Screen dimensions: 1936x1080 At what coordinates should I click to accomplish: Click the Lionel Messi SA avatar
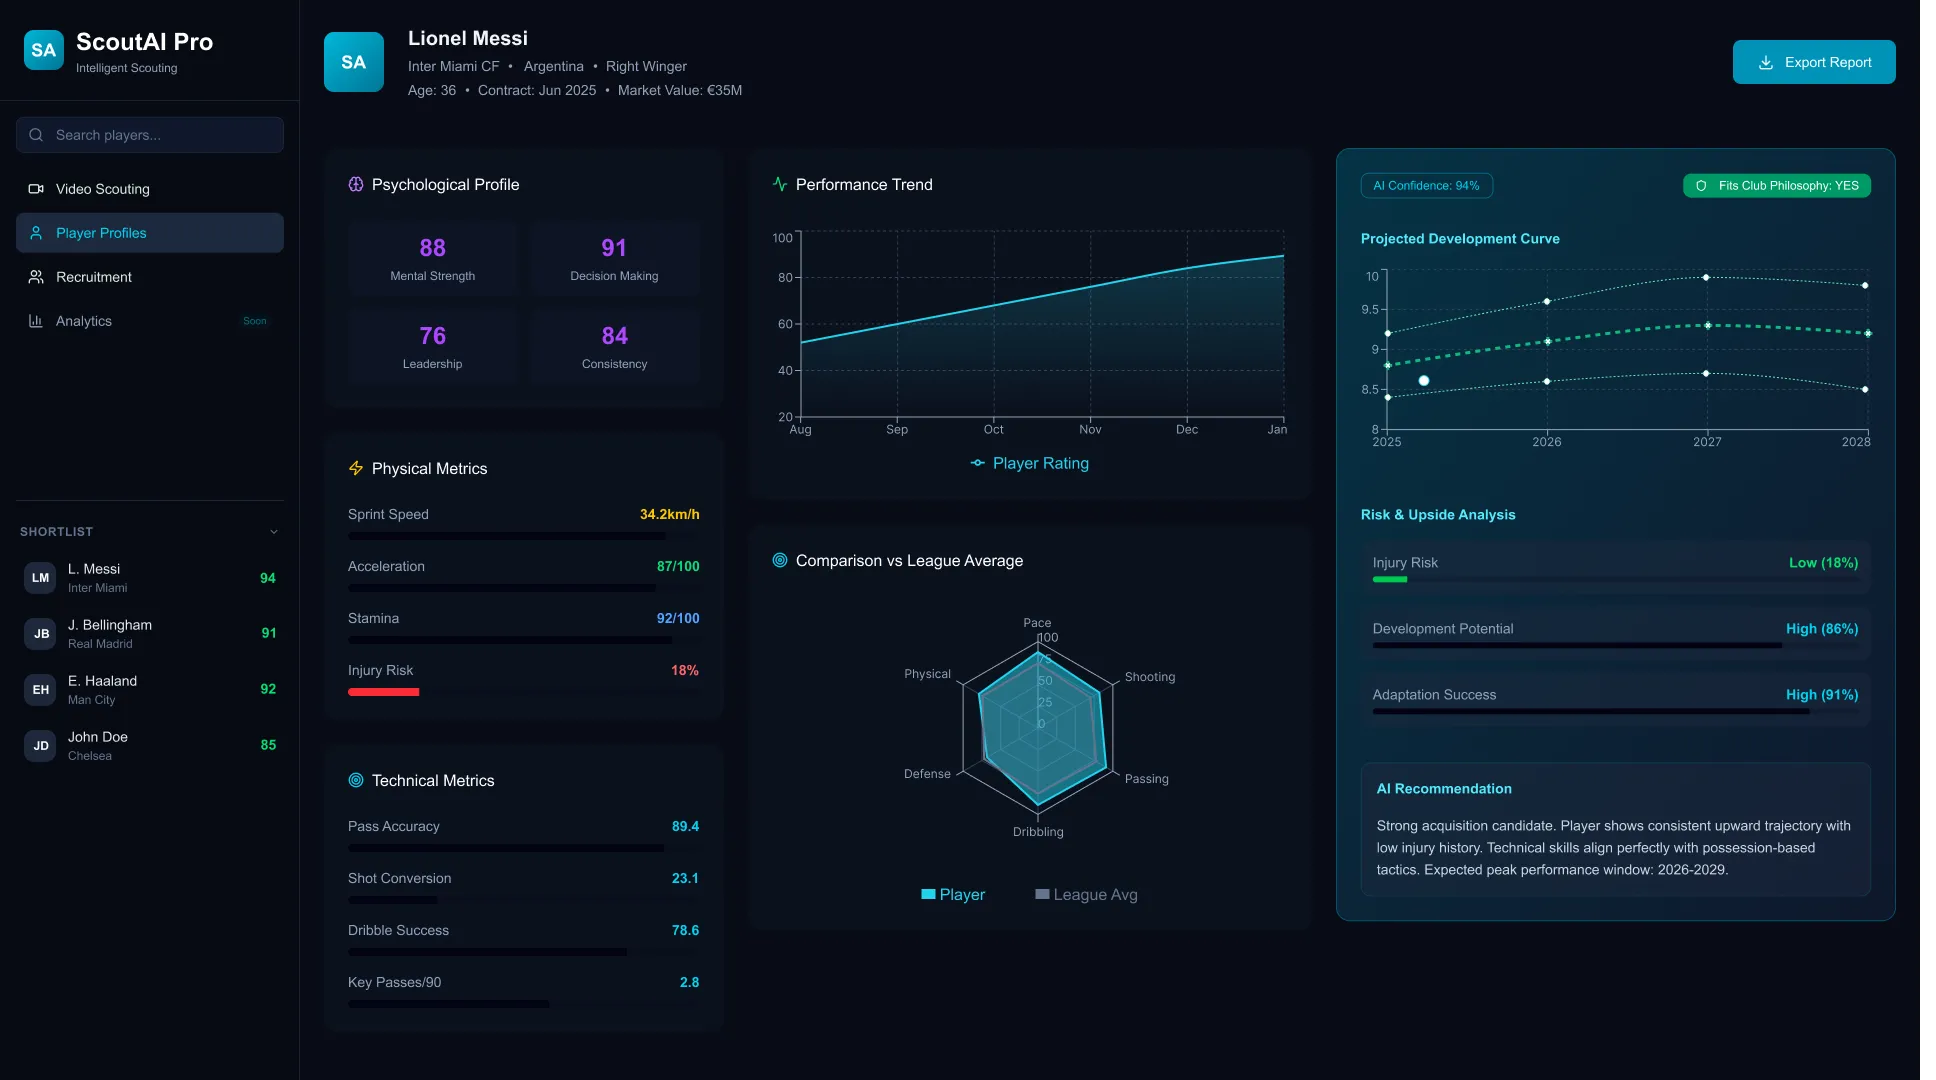click(354, 62)
